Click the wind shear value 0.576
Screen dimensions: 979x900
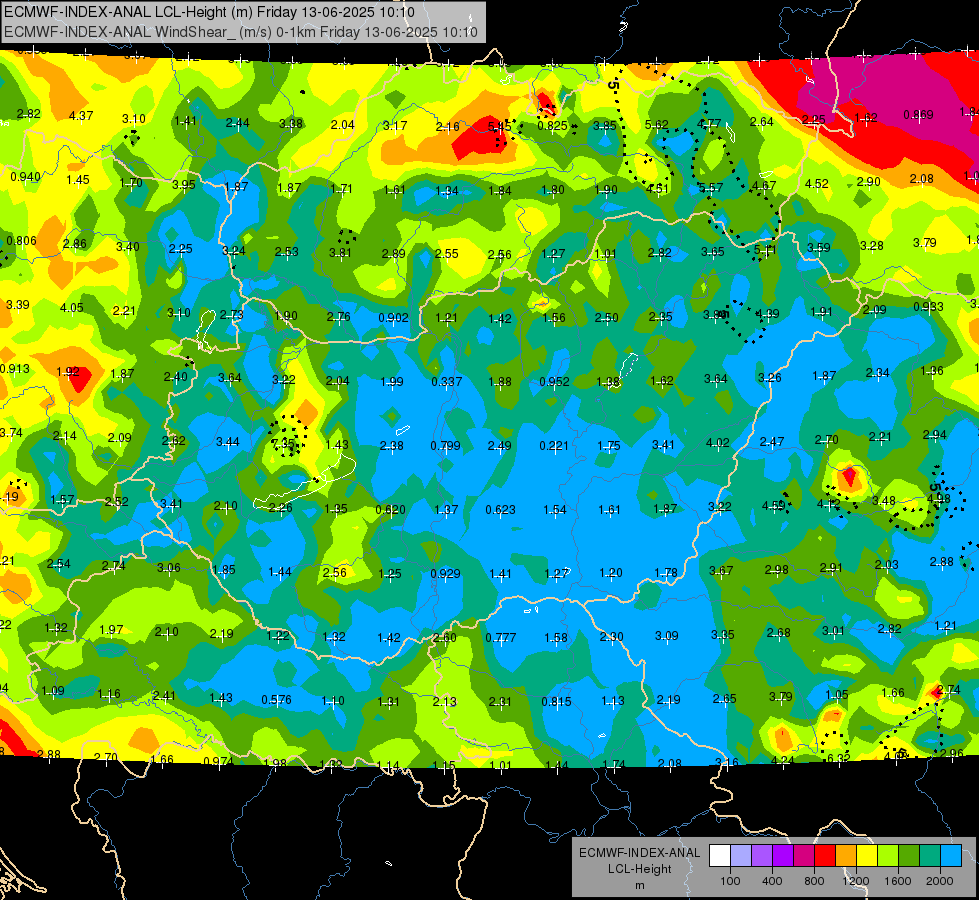(277, 700)
